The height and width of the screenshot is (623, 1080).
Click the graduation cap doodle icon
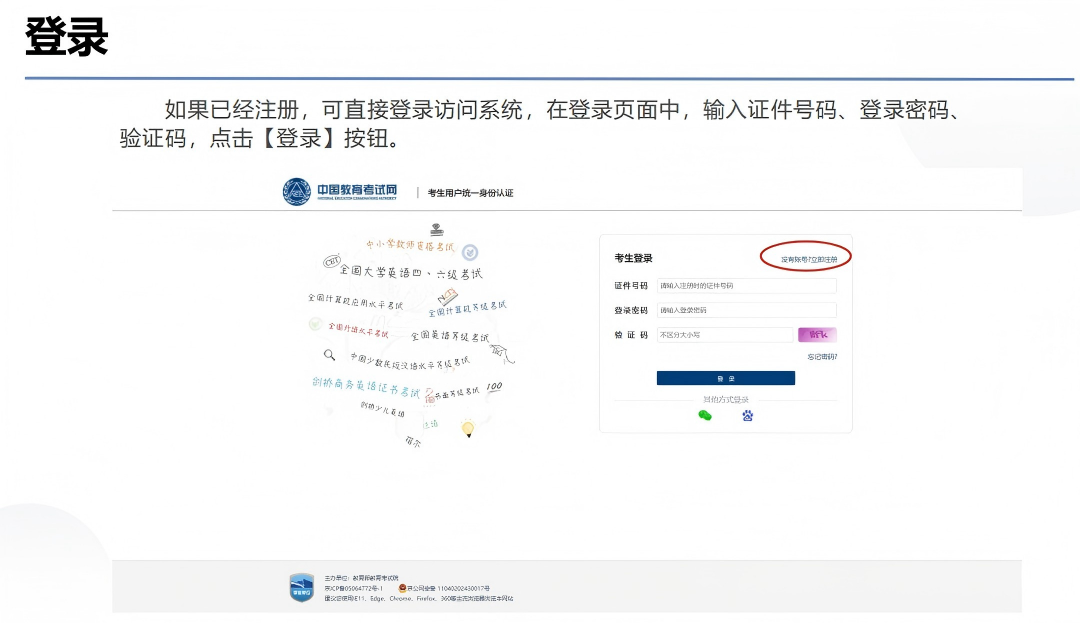pyautogui.click(x=436, y=229)
